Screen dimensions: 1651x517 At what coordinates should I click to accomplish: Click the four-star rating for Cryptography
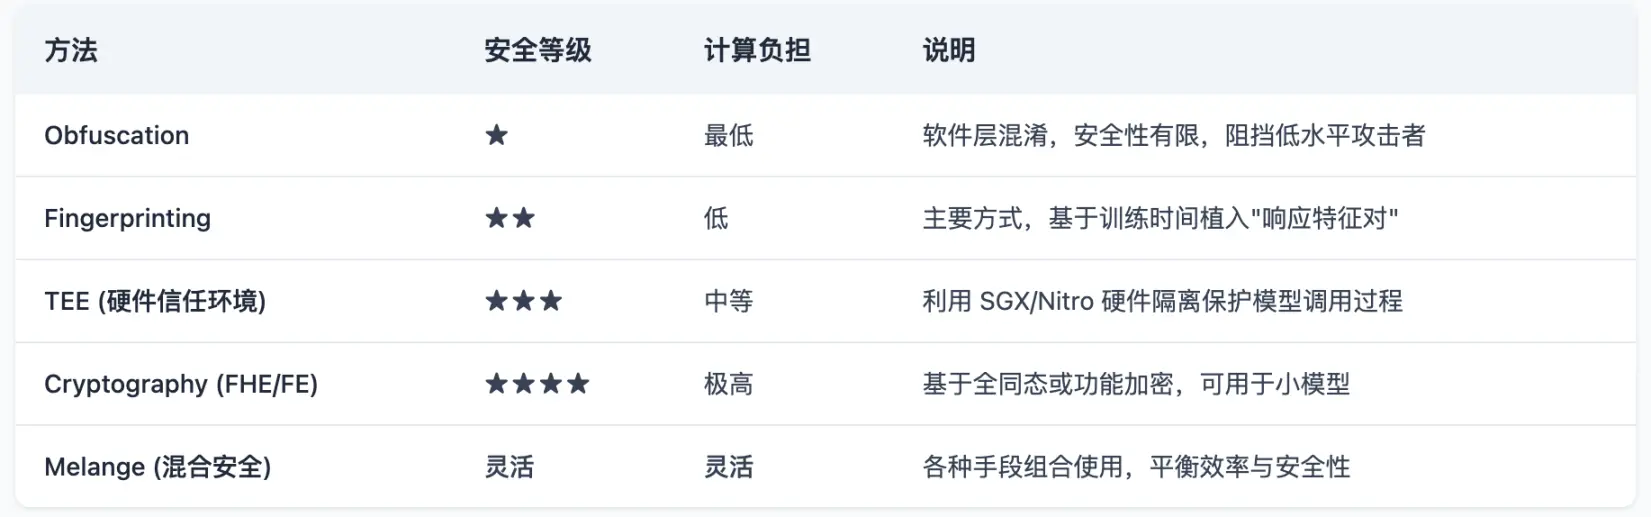coord(537,384)
